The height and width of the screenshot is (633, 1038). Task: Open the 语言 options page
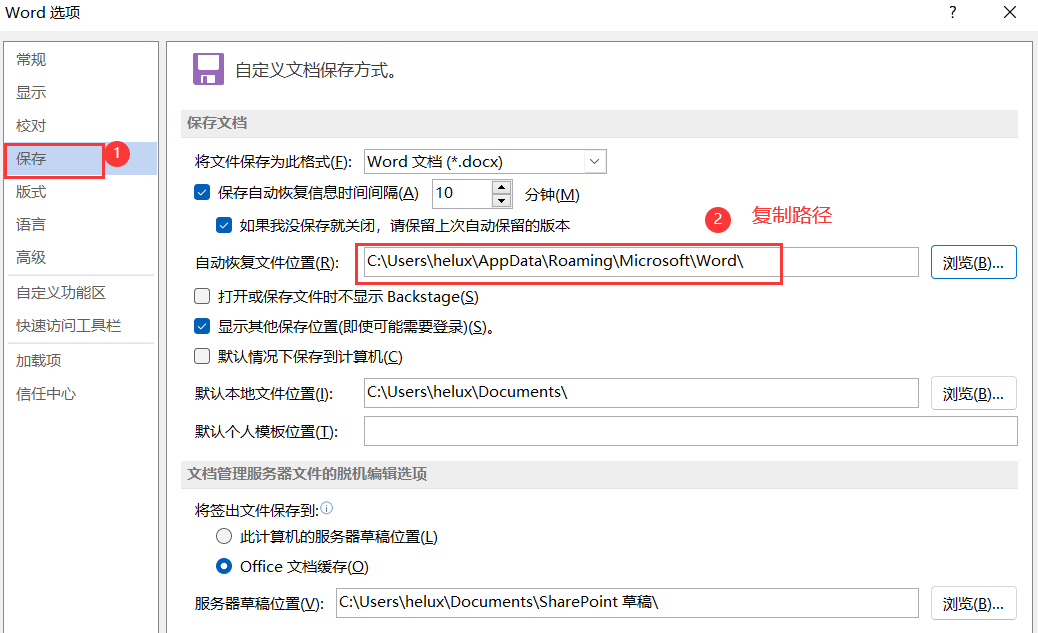point(30,224)
